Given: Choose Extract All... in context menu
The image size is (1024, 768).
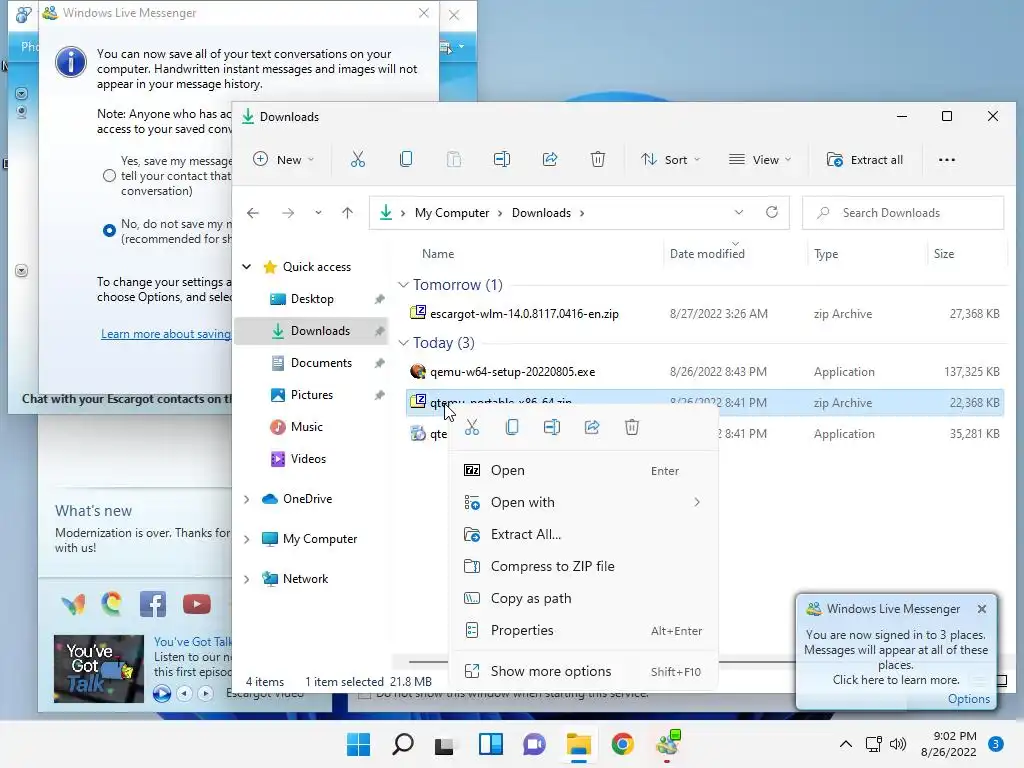Looking at the screenshot, I should (584, 534).
